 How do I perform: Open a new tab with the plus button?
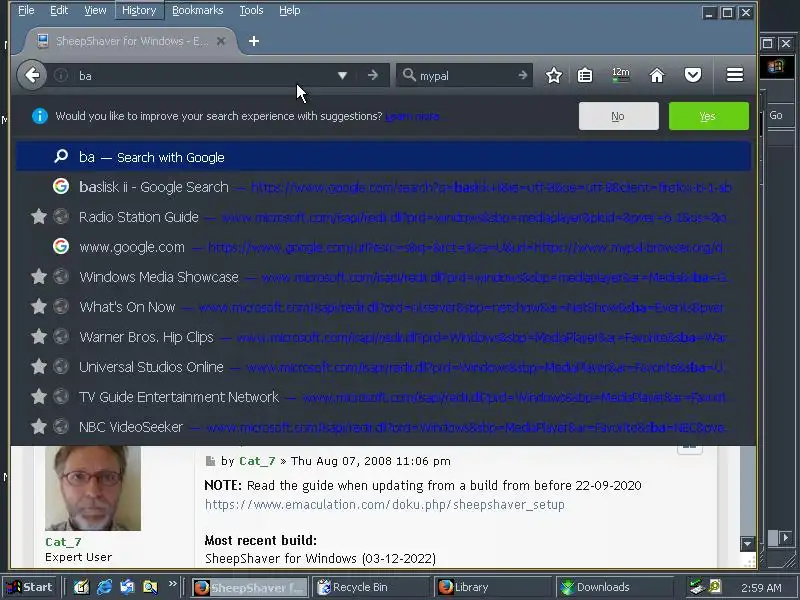(x=254, y=41)
